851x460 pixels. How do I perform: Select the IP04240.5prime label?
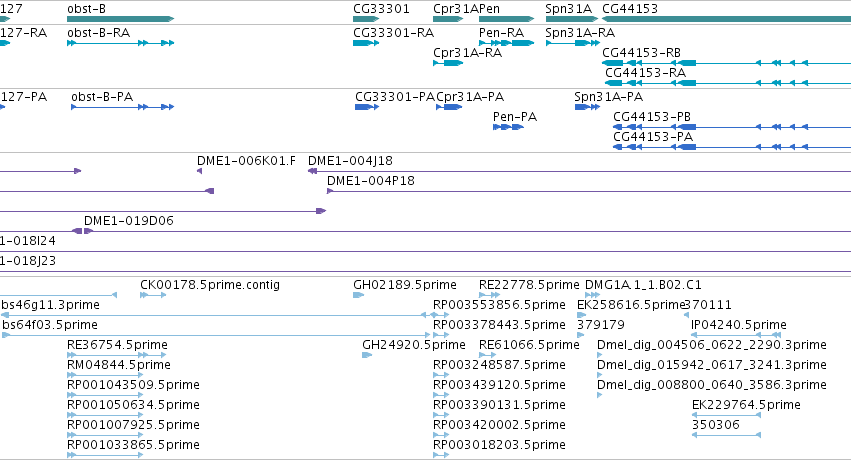click(x=739, y=325)
